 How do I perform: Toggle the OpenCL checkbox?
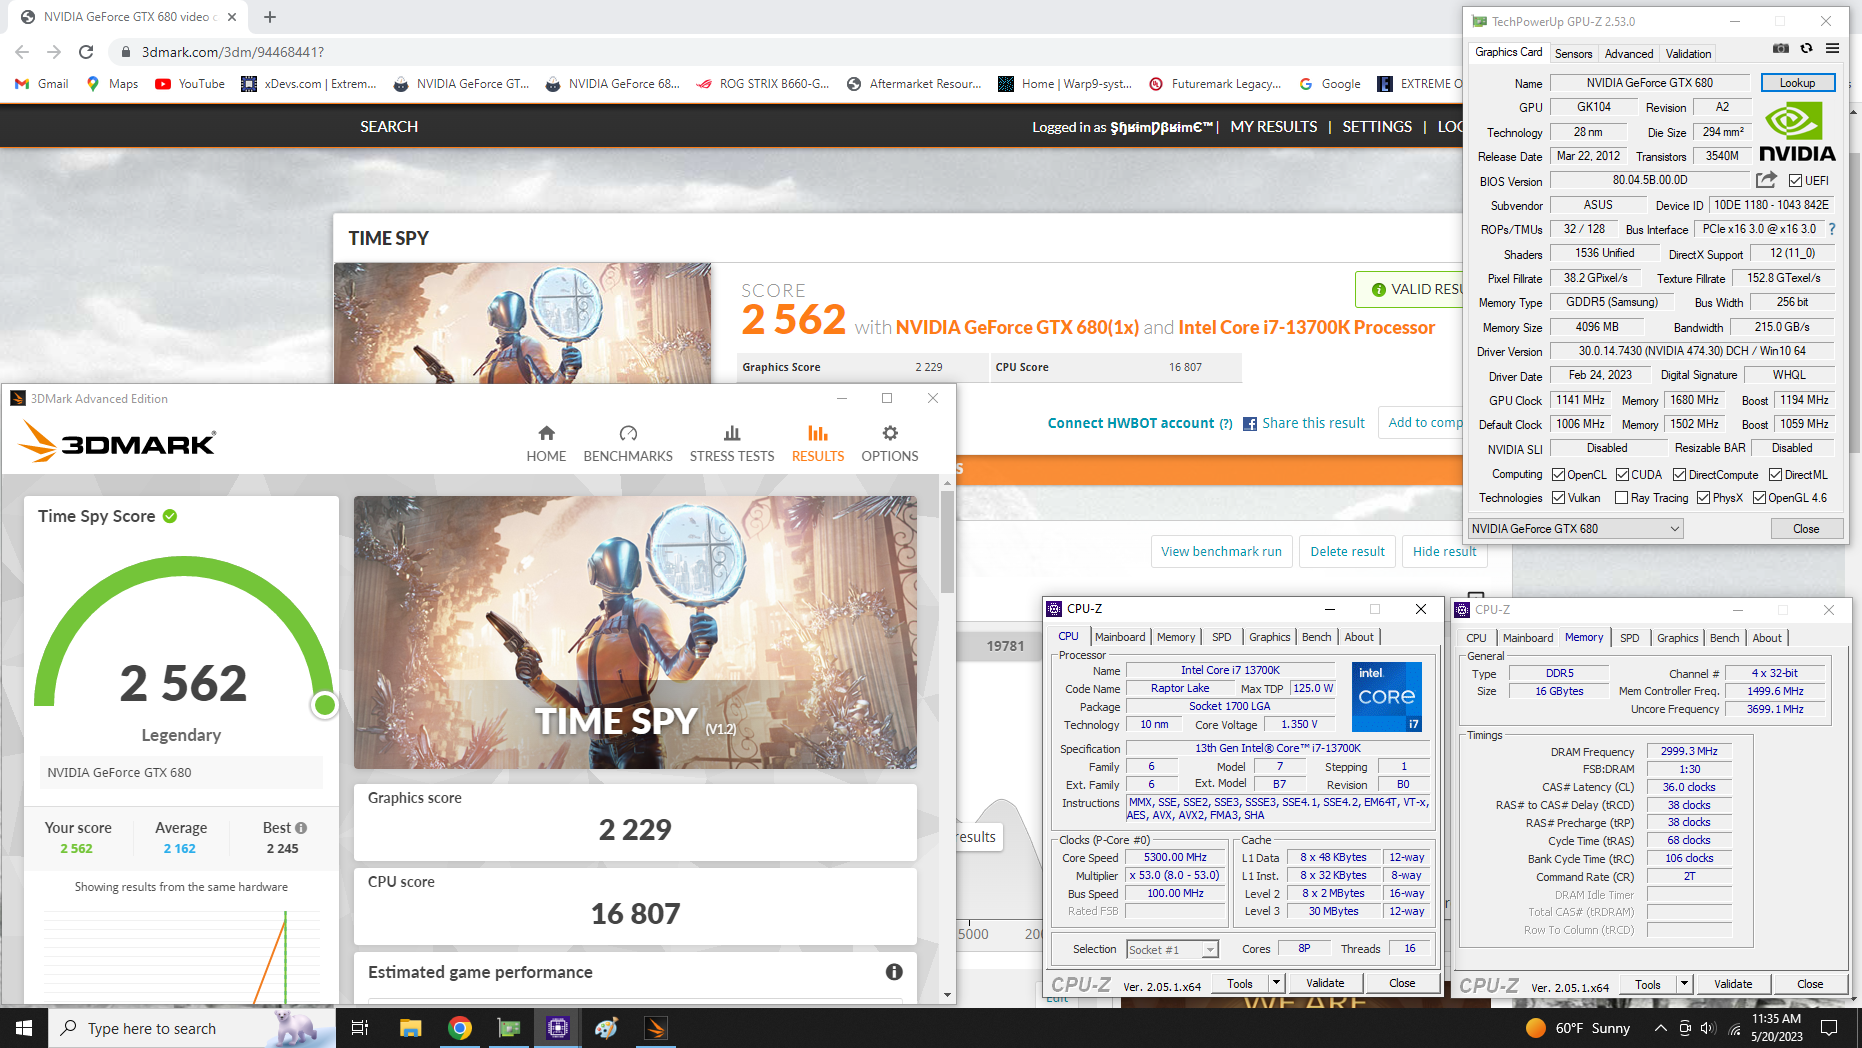1558,475
